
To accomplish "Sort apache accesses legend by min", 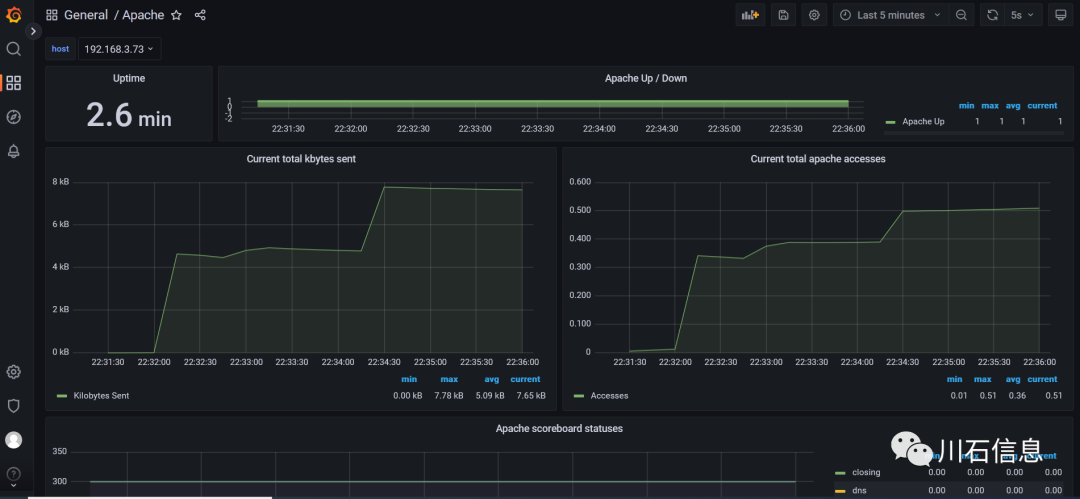I will point(955,379).
